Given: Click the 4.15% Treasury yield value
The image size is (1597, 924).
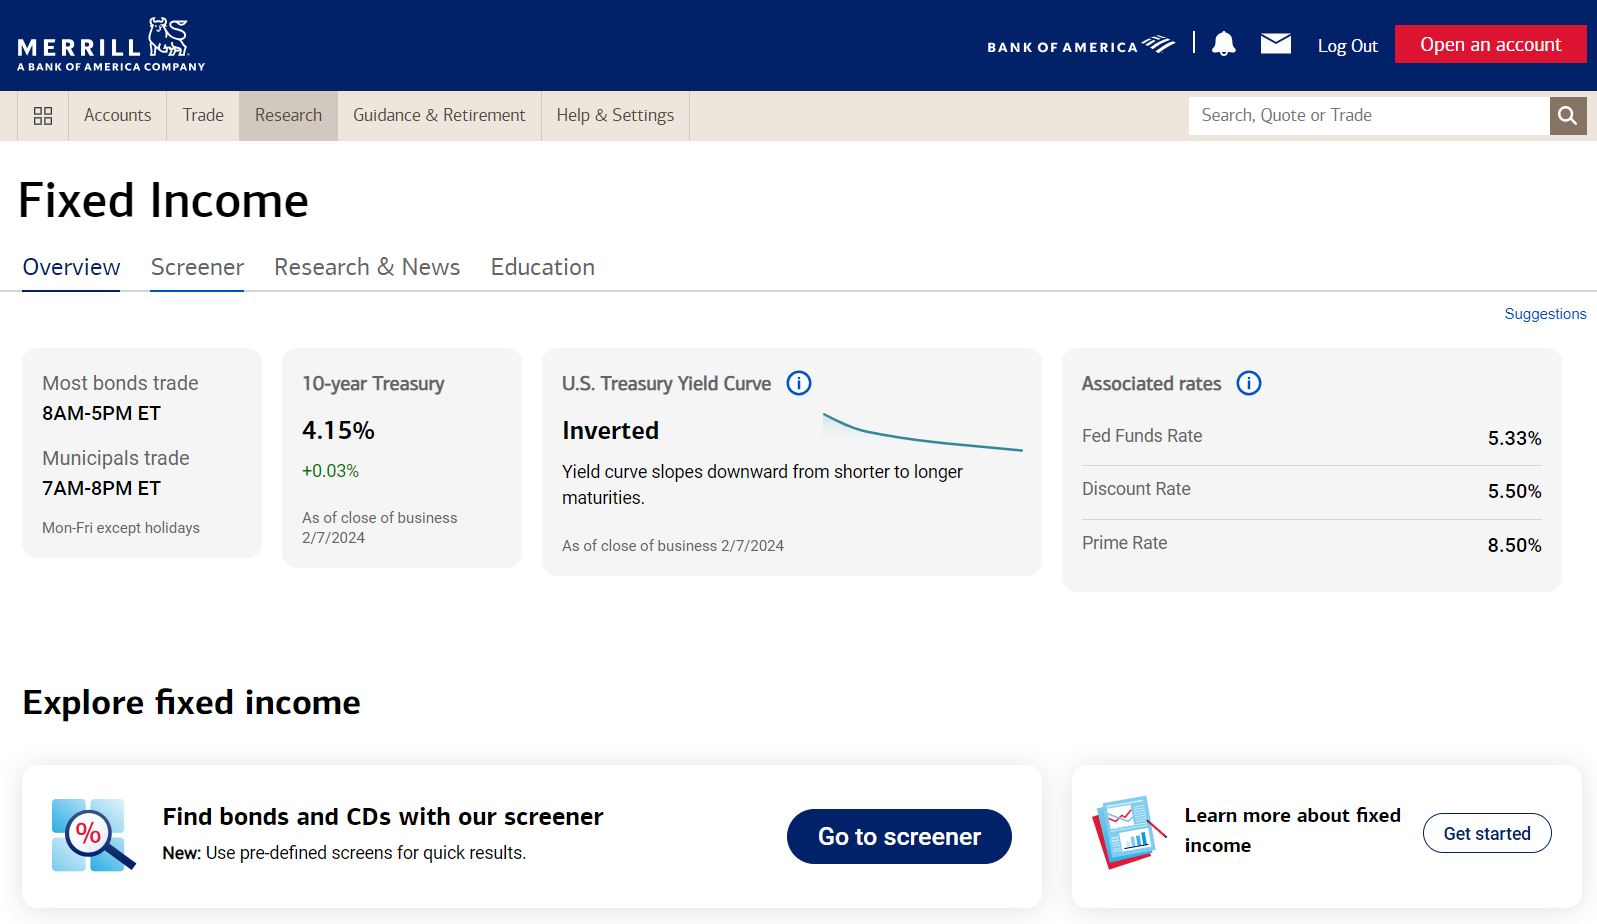Looking at the screenshot, I should [338, 431].
